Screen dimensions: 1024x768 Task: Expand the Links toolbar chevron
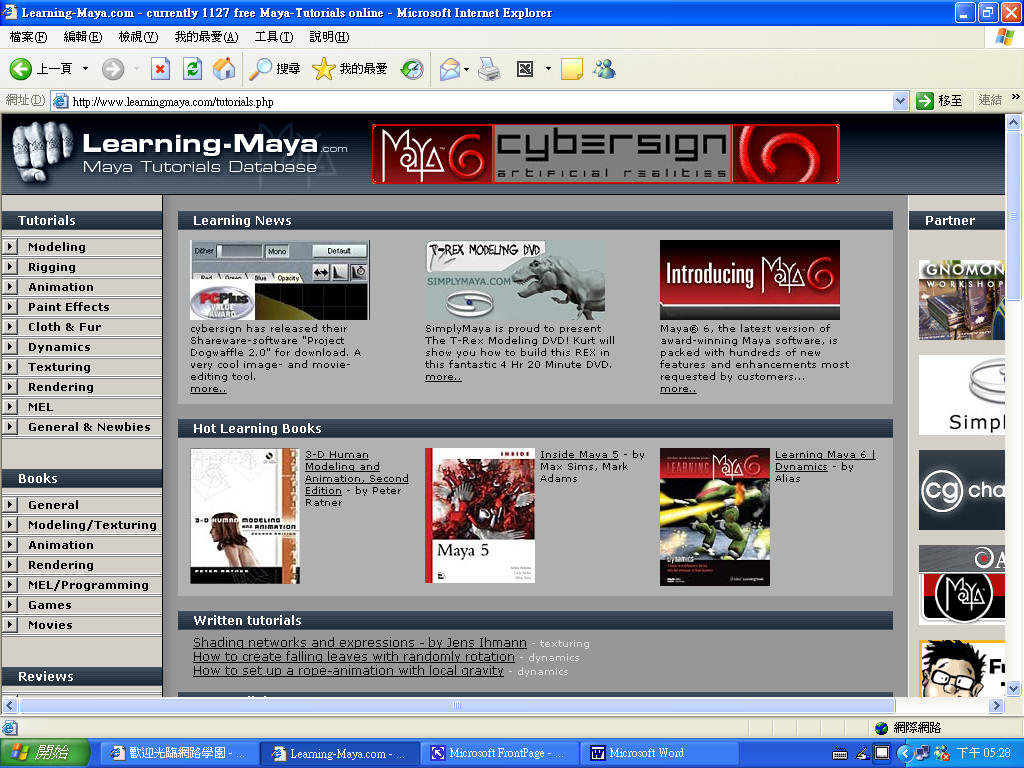1015,97
